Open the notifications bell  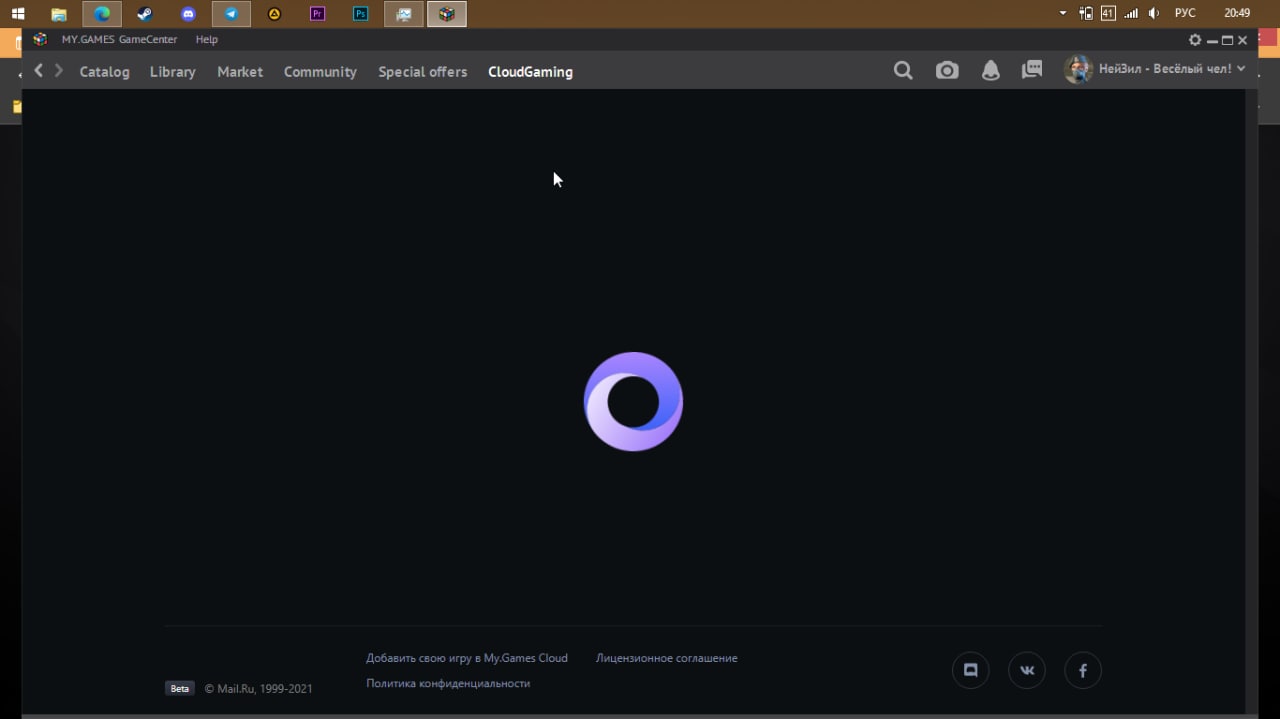coord(990,71)
